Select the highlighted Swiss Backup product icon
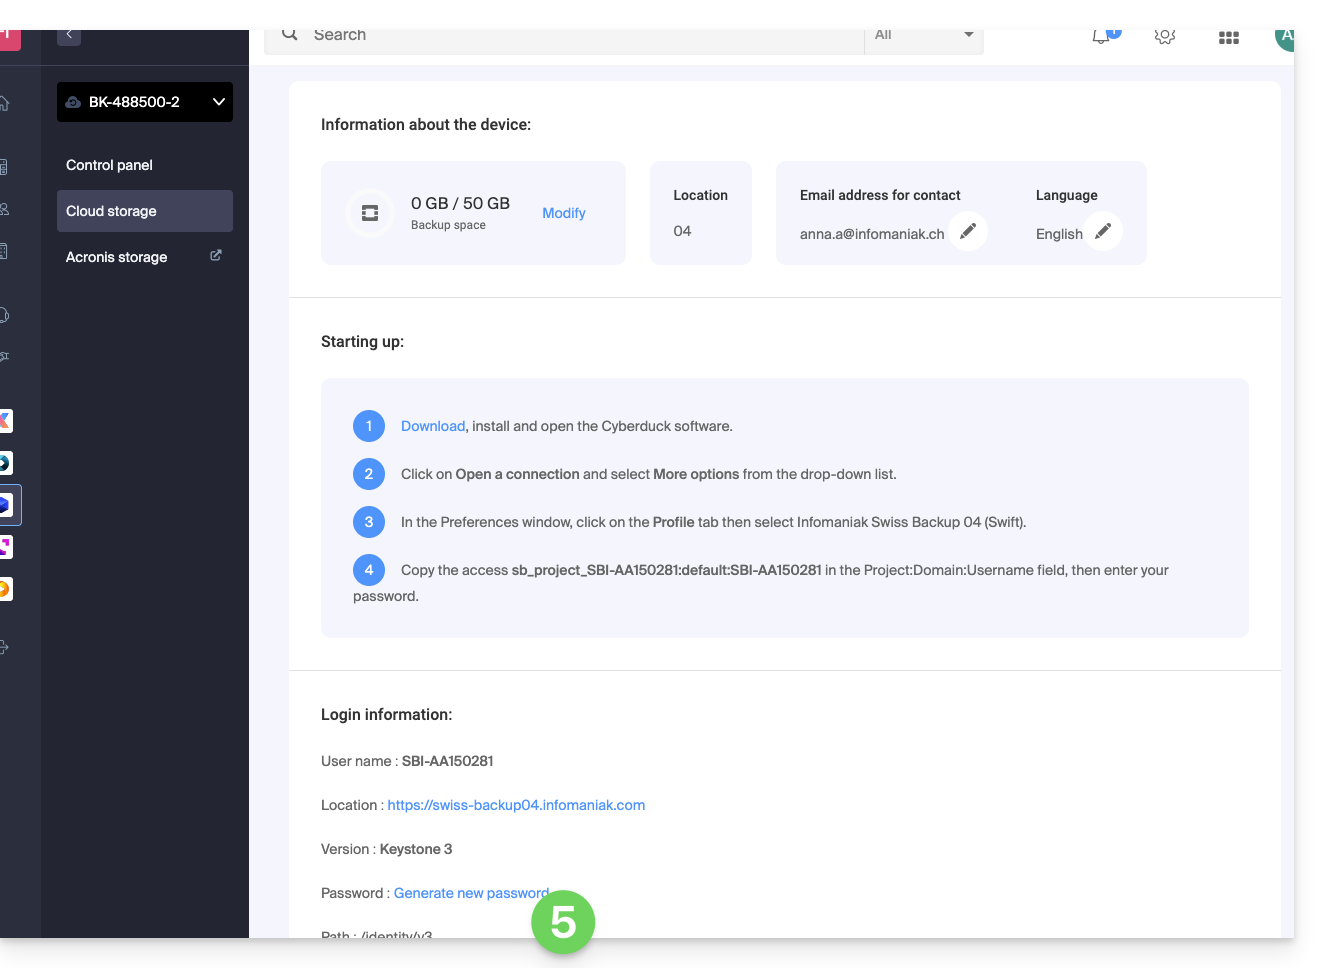 coord(6,505)
